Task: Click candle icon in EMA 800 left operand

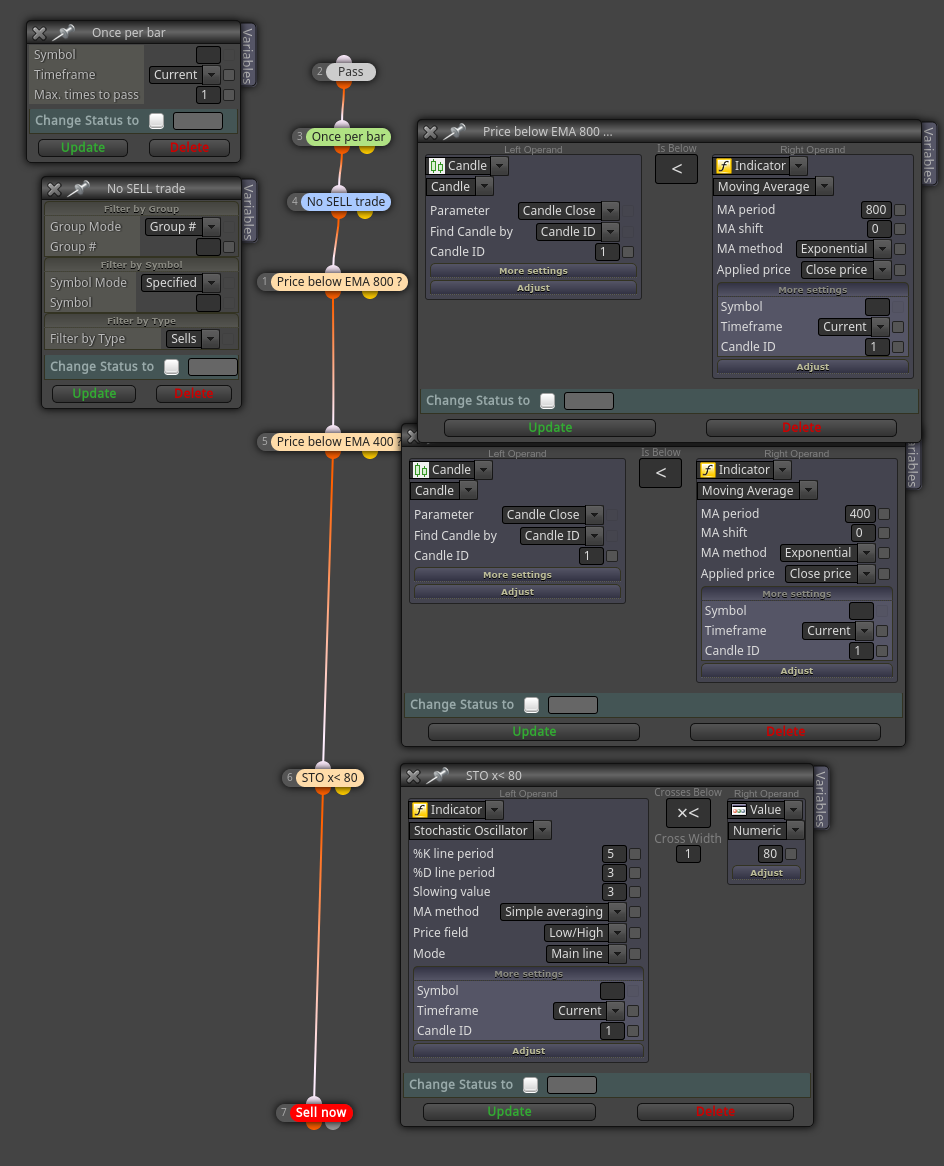Action: (437, 166)
